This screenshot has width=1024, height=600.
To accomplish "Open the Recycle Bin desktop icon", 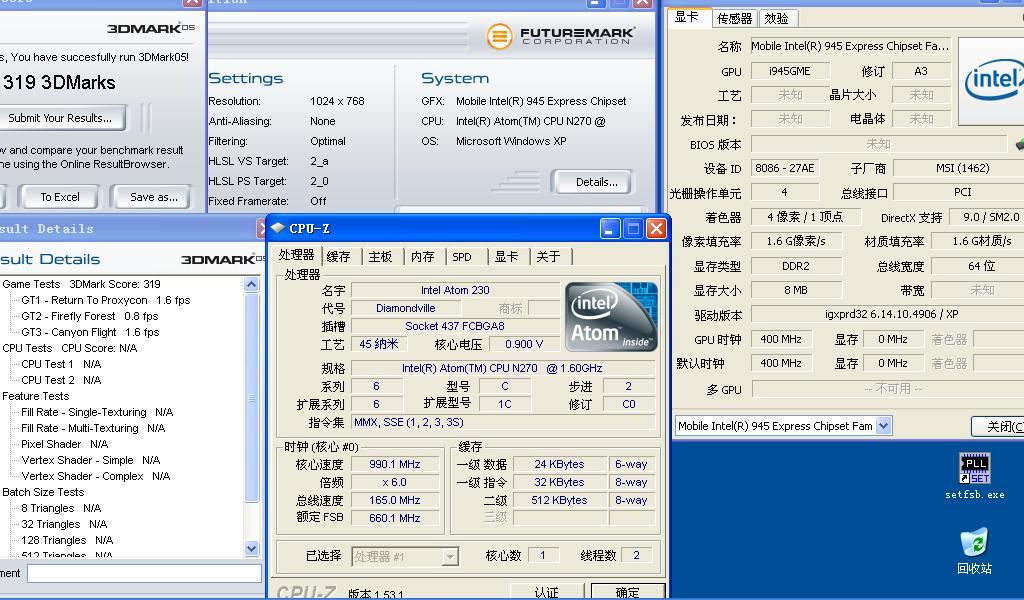I will [974, 551].
